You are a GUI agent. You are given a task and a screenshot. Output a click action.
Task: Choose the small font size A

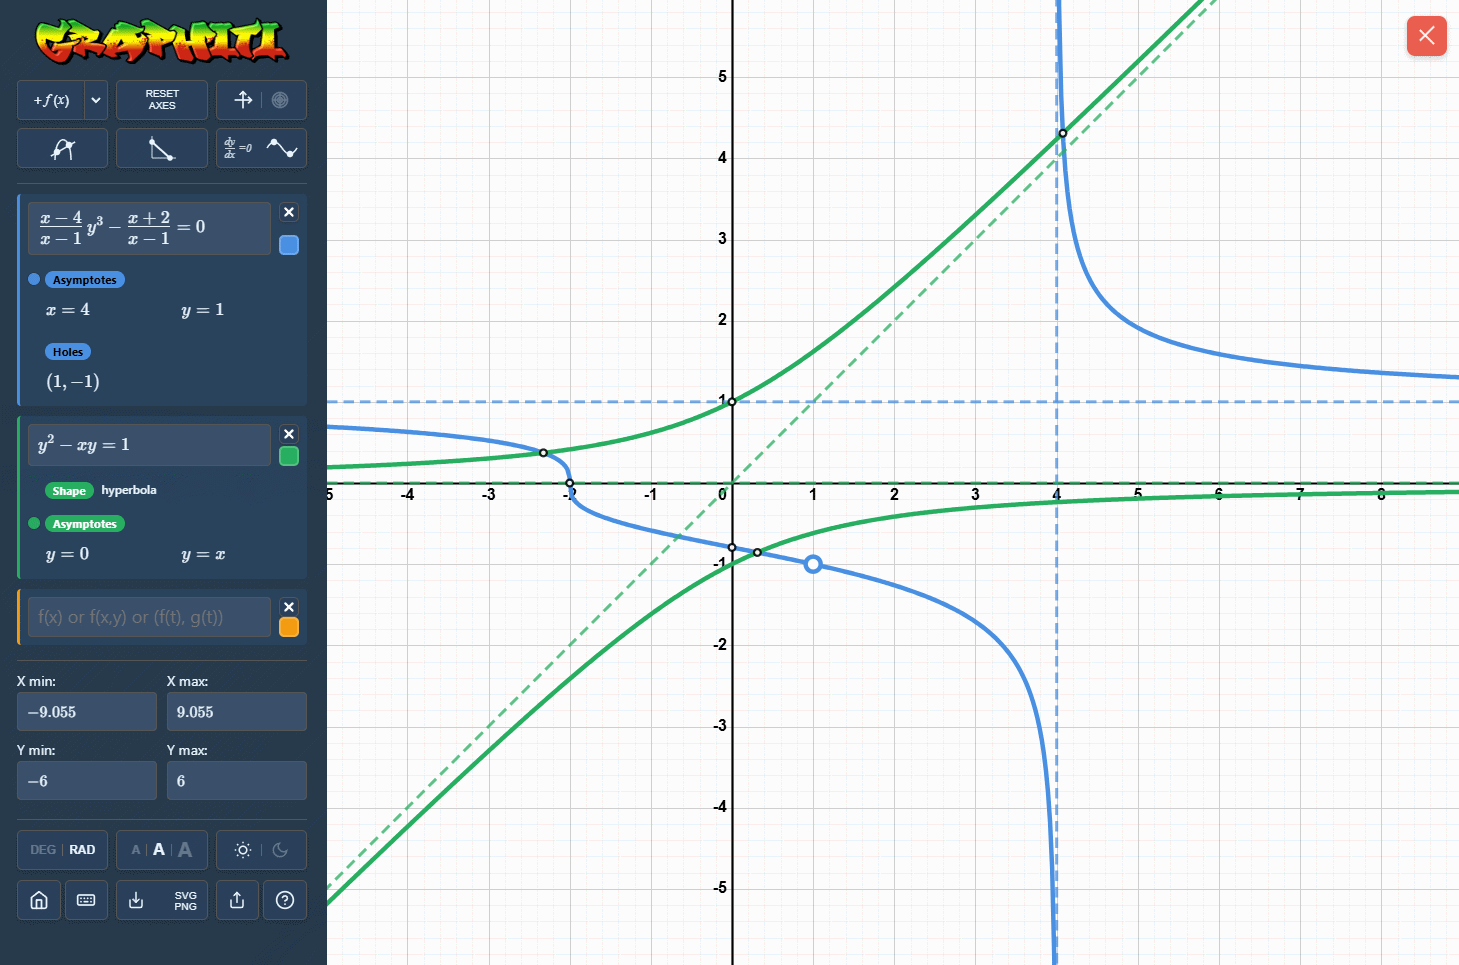tap(136, 850)
